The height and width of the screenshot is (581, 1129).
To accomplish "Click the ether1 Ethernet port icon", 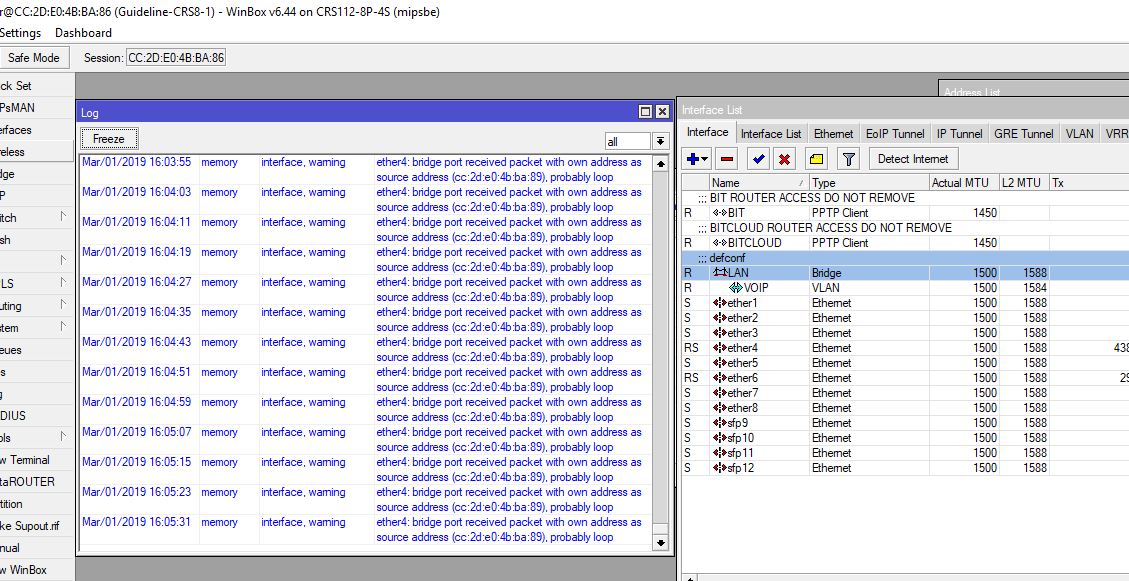I will [720, 303].
